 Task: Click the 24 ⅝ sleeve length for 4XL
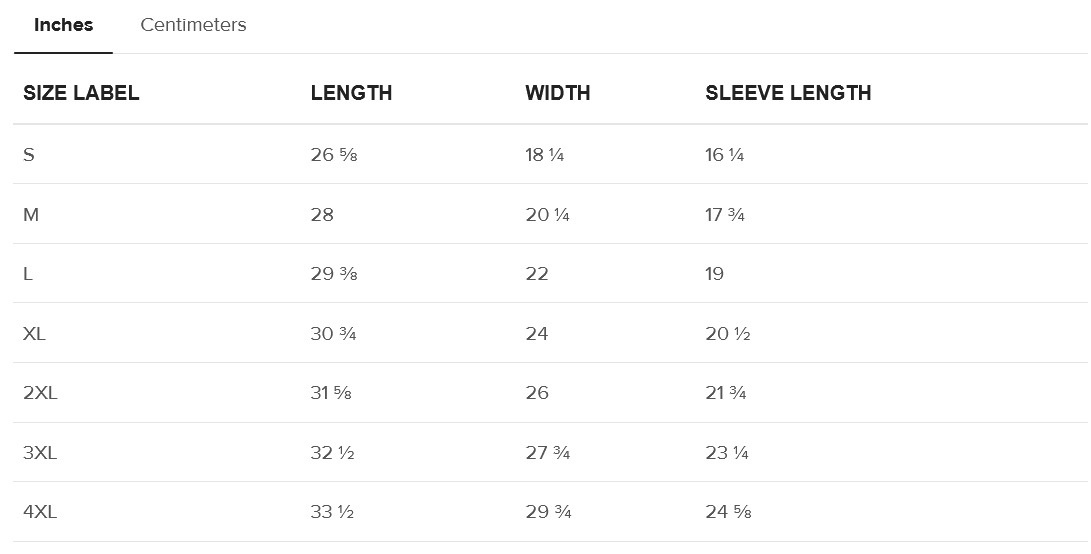(728, 512)
